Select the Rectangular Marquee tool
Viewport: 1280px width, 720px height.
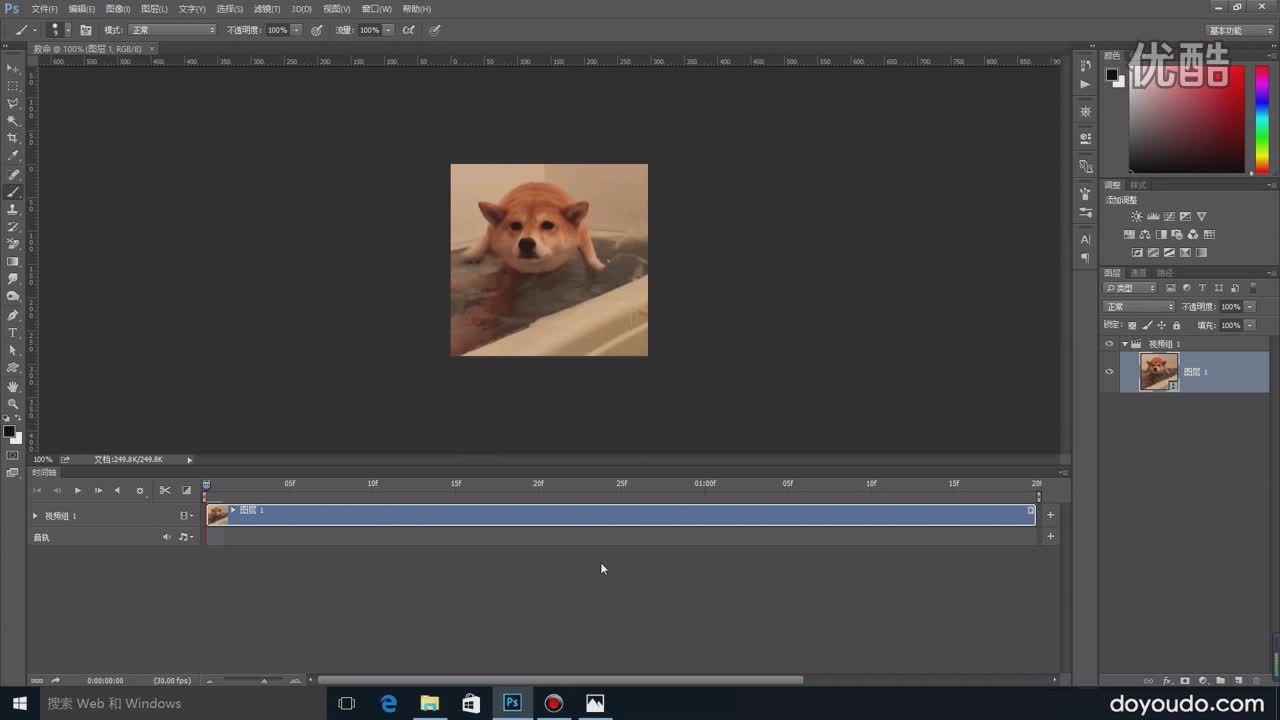(13, 86)
